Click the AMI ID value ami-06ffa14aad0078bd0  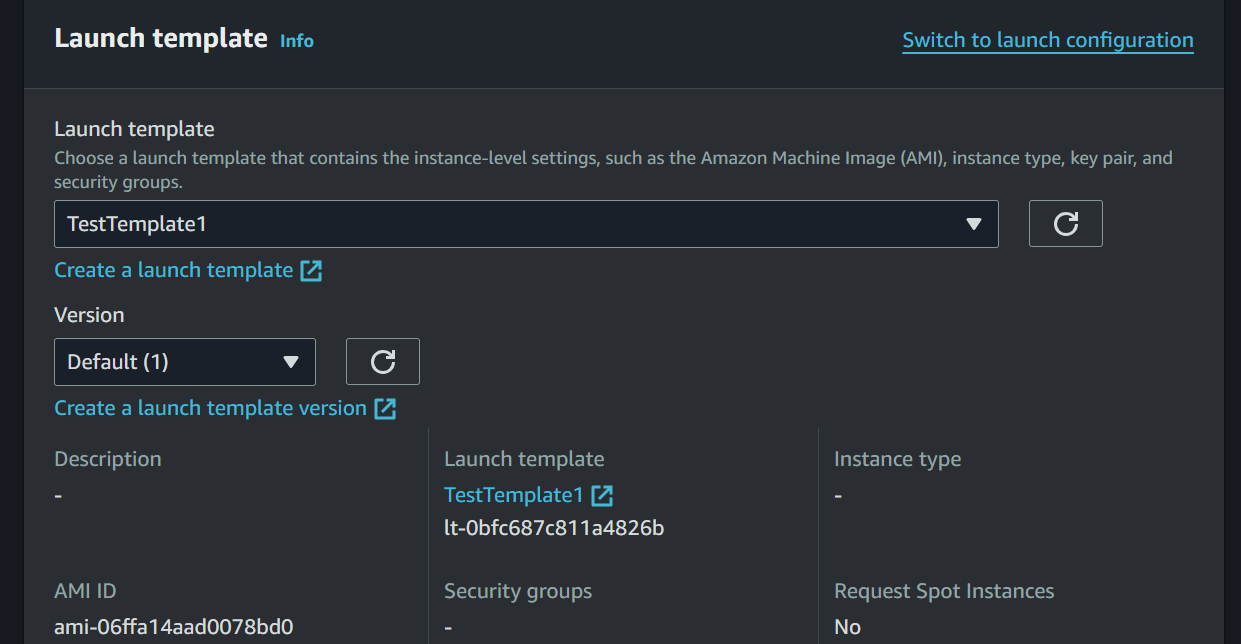point(174,628)
